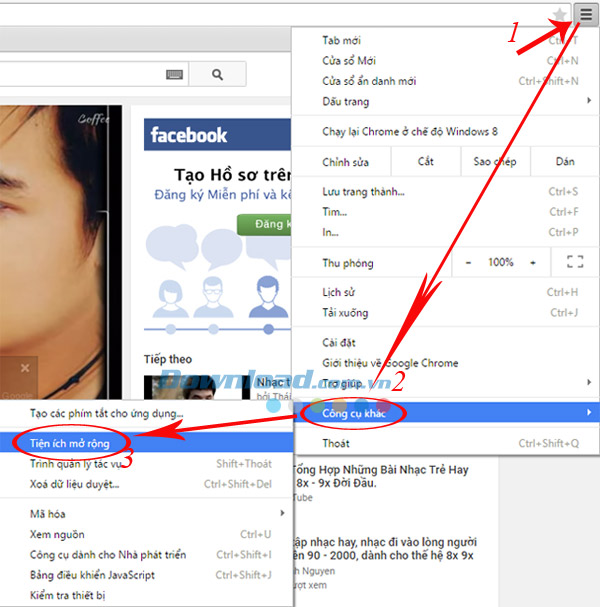Select 'Tạo các phím tắt cho ứng dụng...'
Image resolution: width=600 pixels, height=607 pixels.
tap(146, 413)
